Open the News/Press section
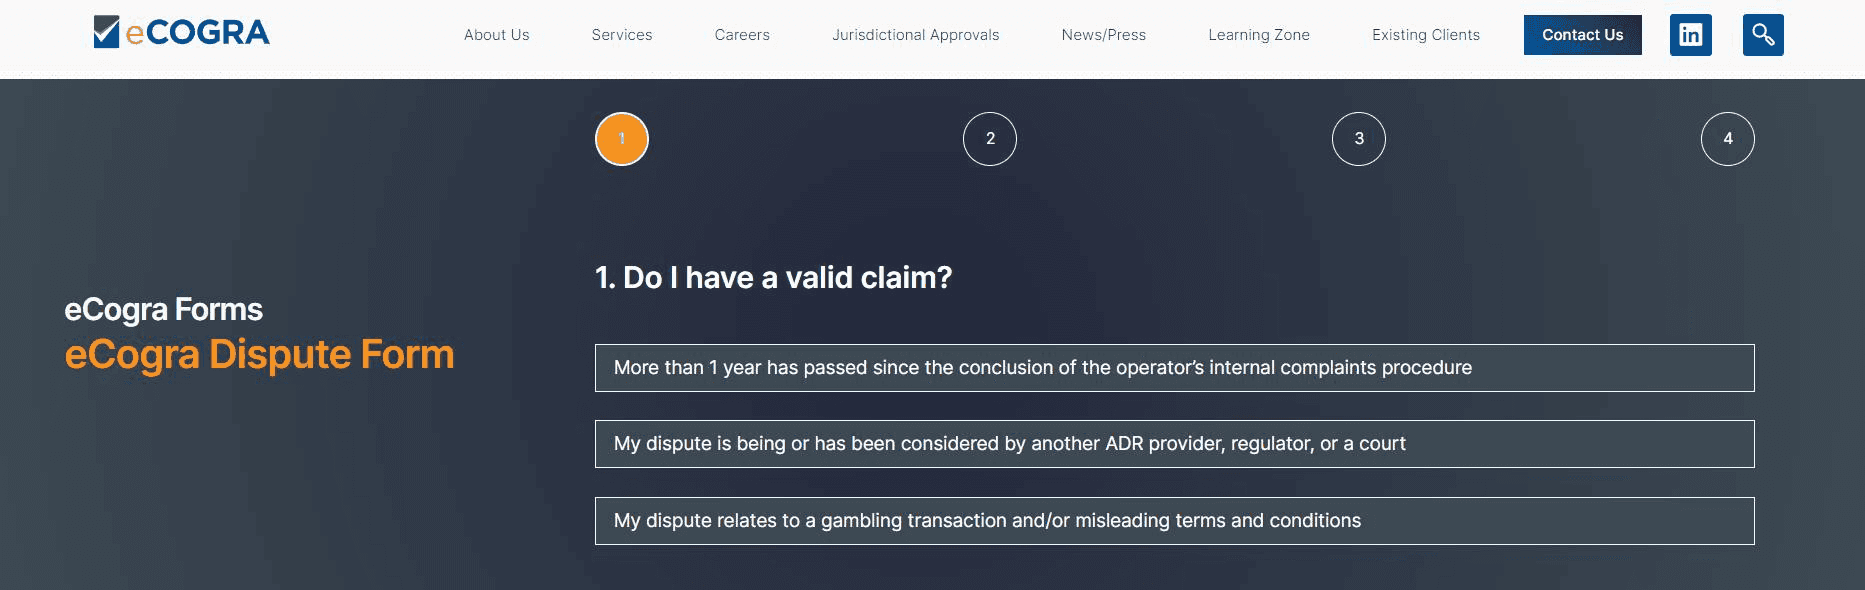Screen dimensions: 1865x590 pyautogui.click(x=1103, y=35)
